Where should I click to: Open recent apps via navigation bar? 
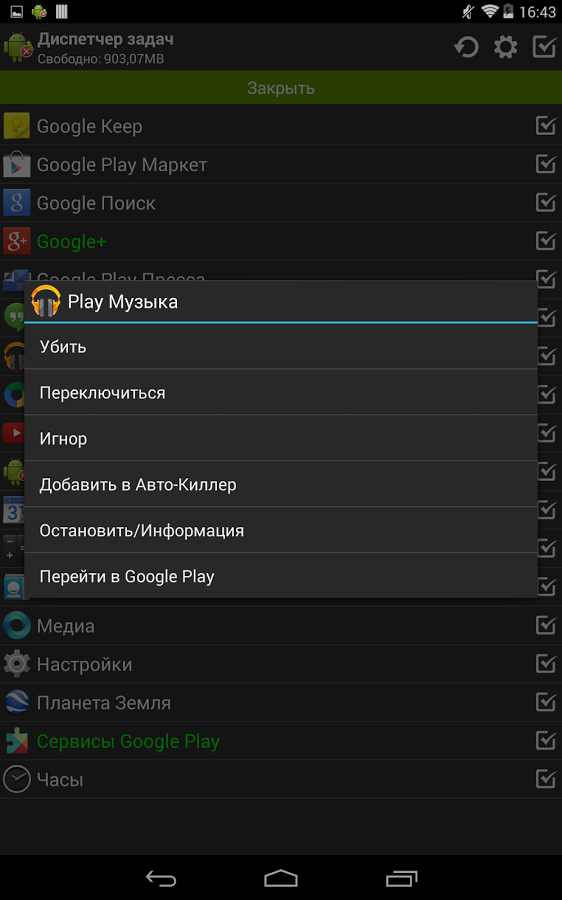tap(401, 878)
